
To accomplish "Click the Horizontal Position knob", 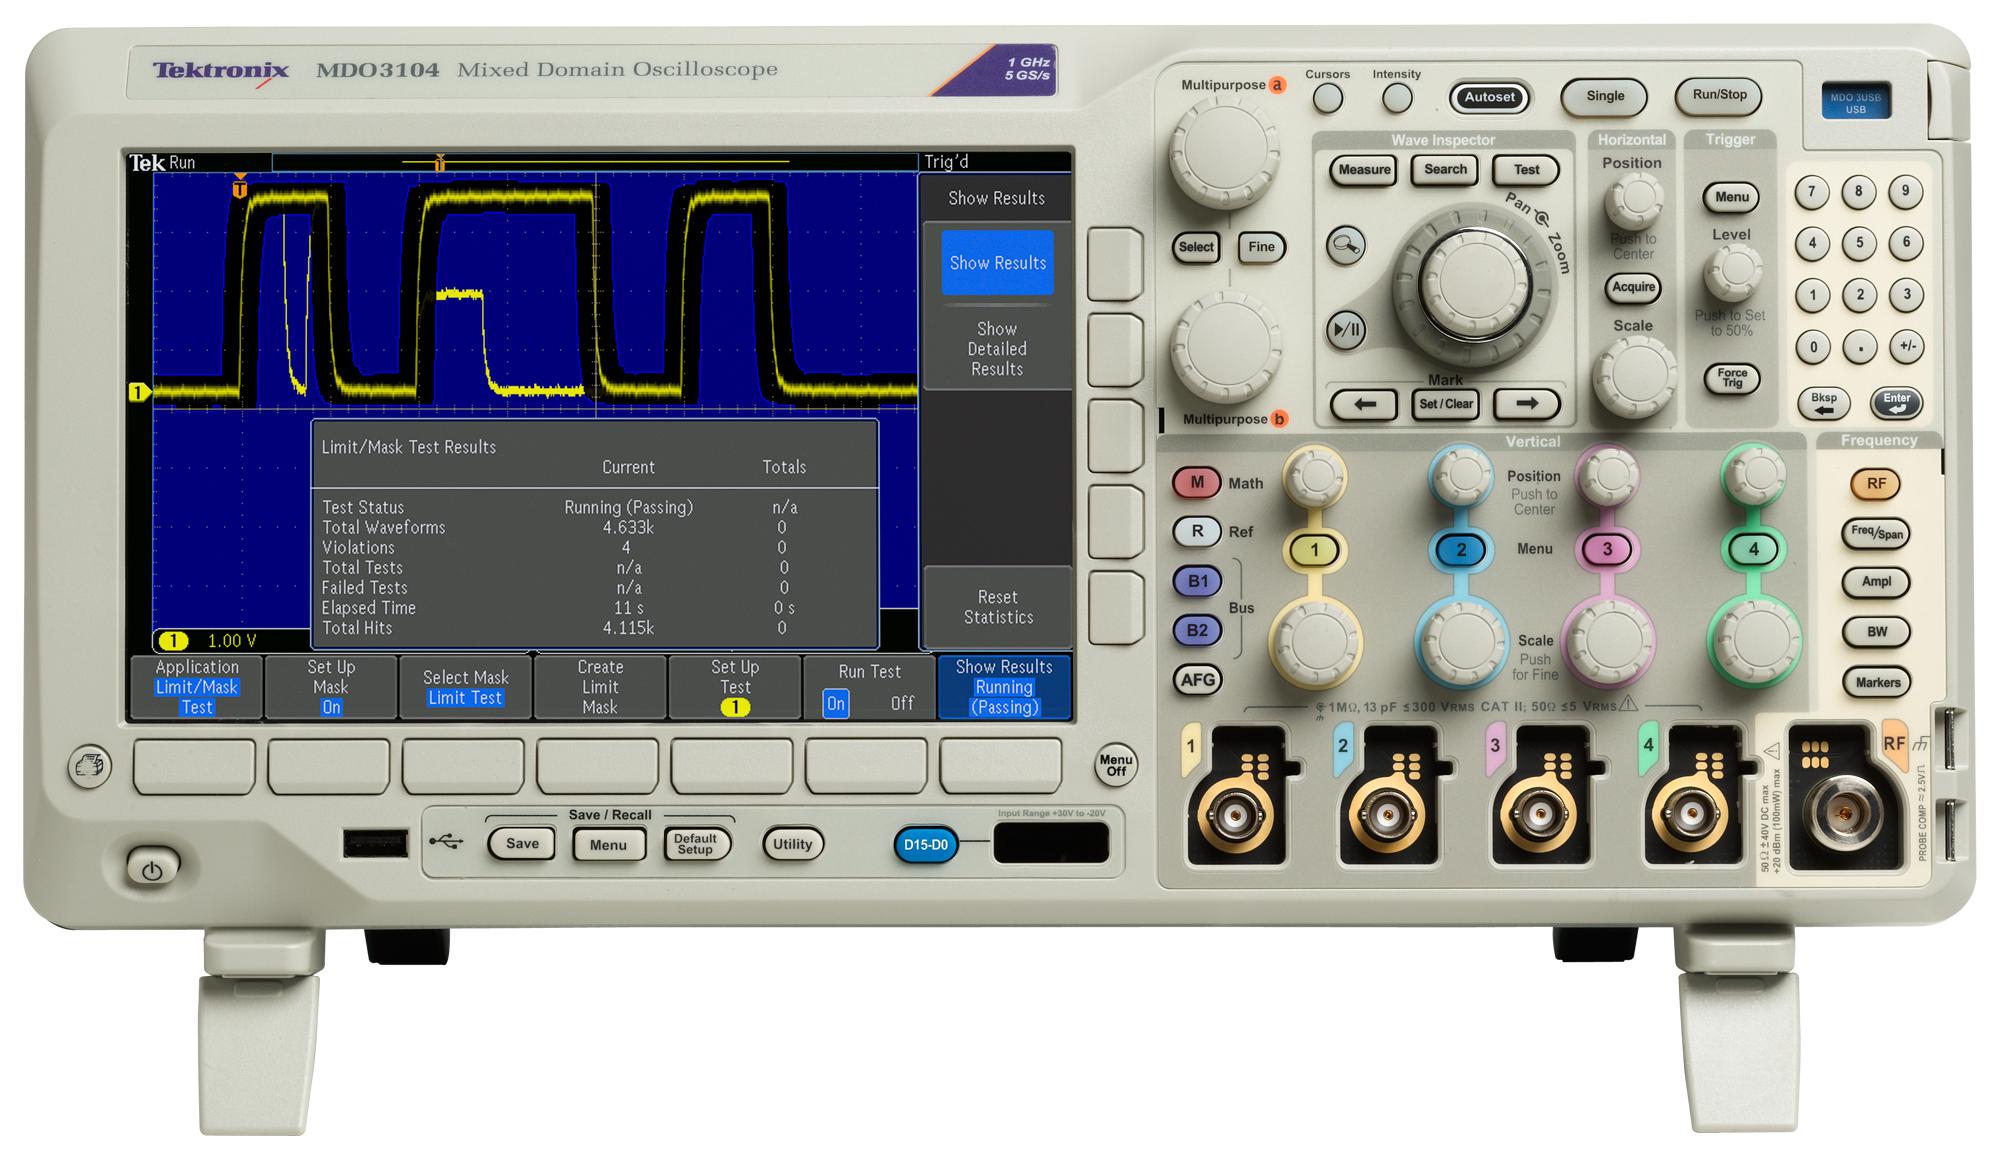I will click(1633, 202).
